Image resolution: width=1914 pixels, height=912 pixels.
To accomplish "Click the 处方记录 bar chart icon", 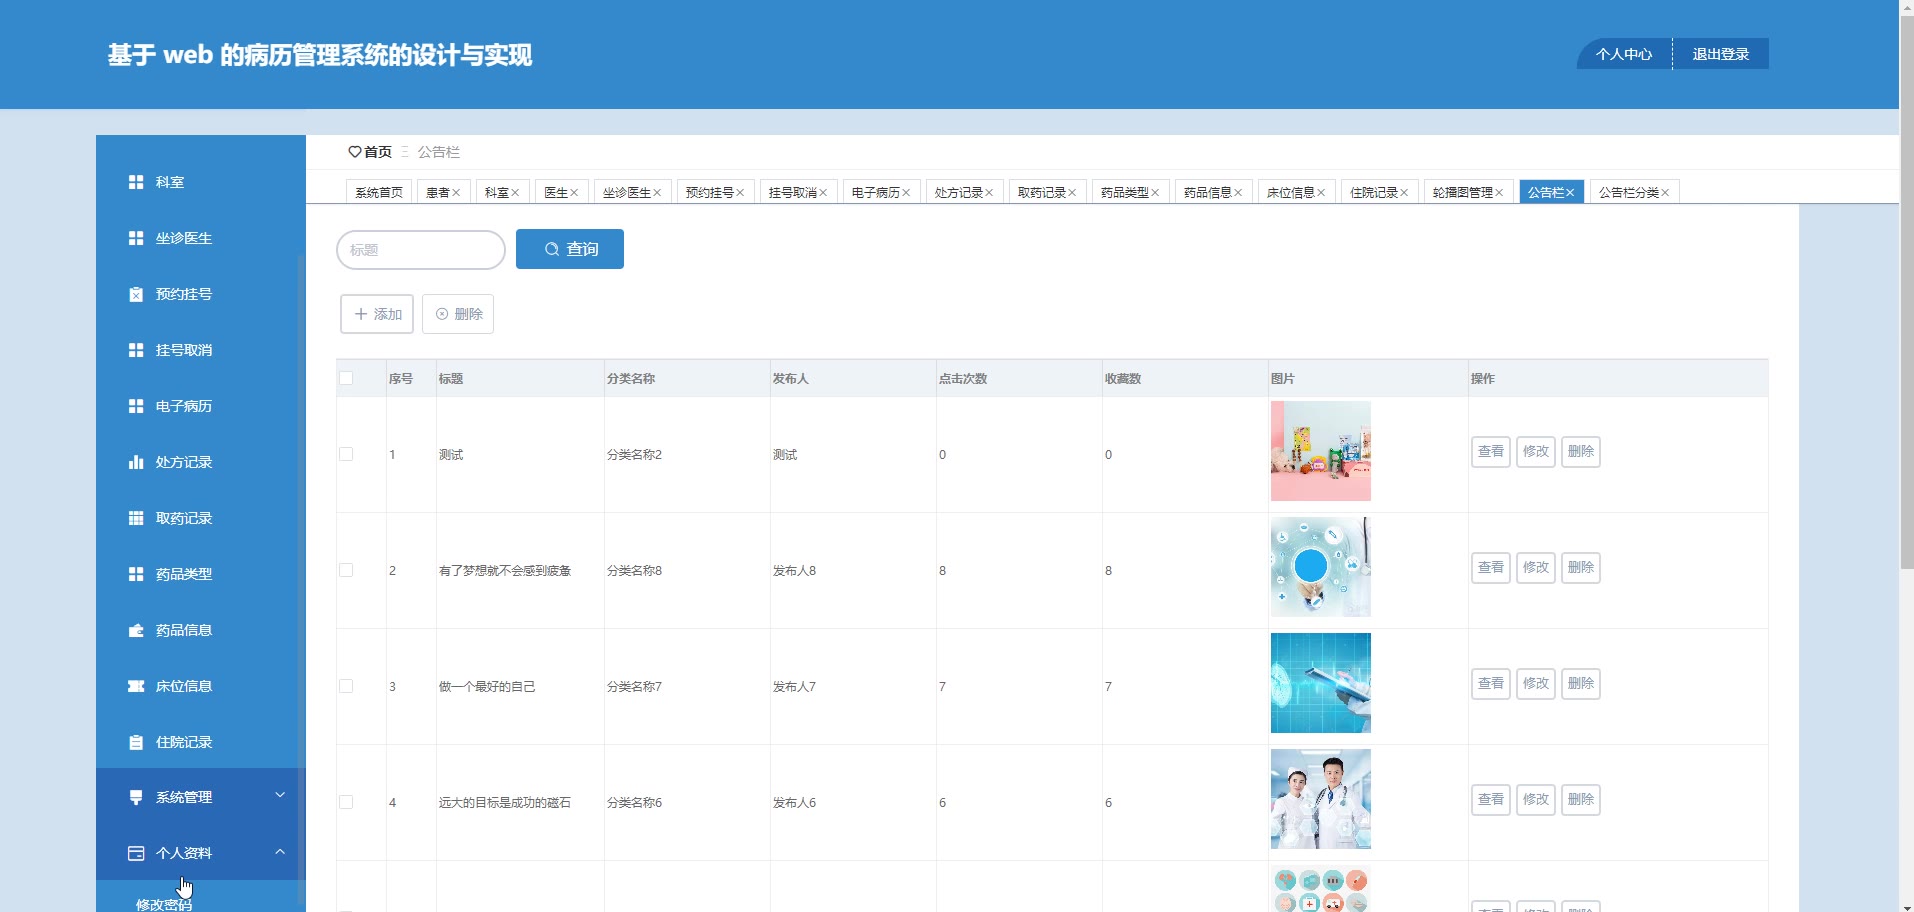I will click(x=136, y=462).
